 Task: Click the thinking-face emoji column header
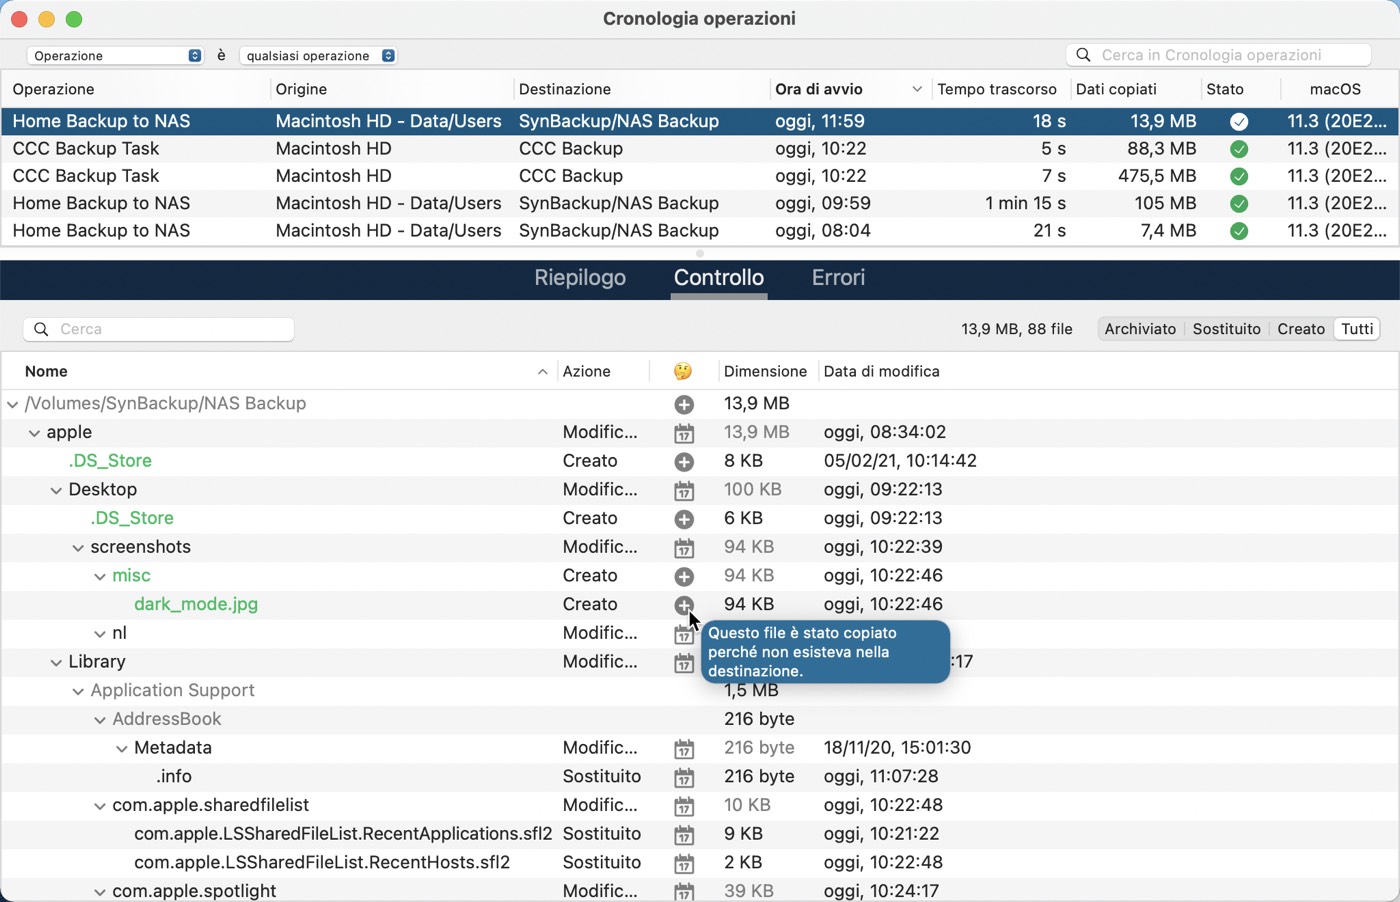683,371
